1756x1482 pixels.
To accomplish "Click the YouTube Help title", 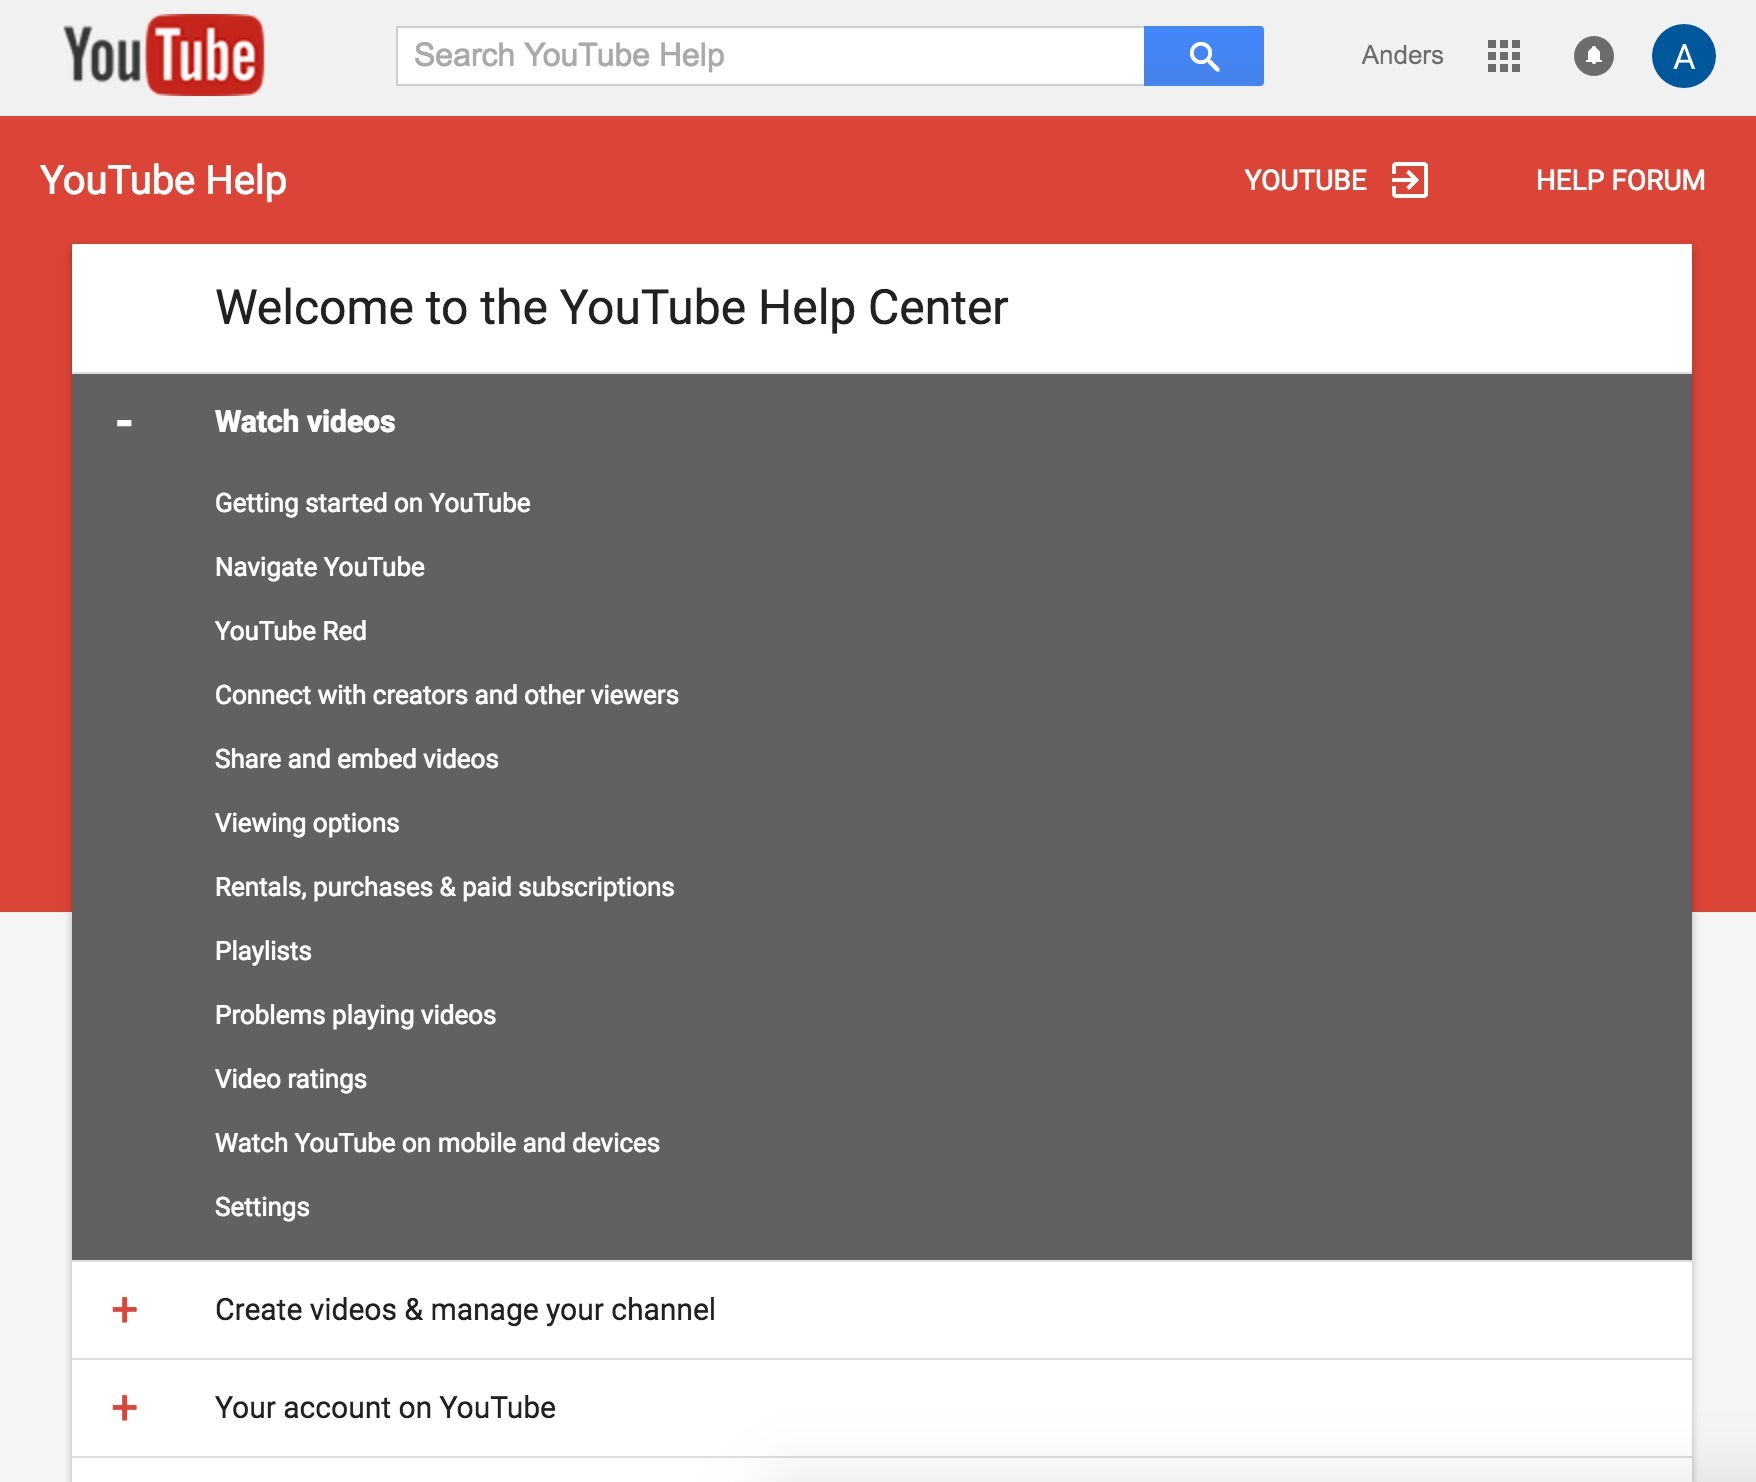I will 163,180.
